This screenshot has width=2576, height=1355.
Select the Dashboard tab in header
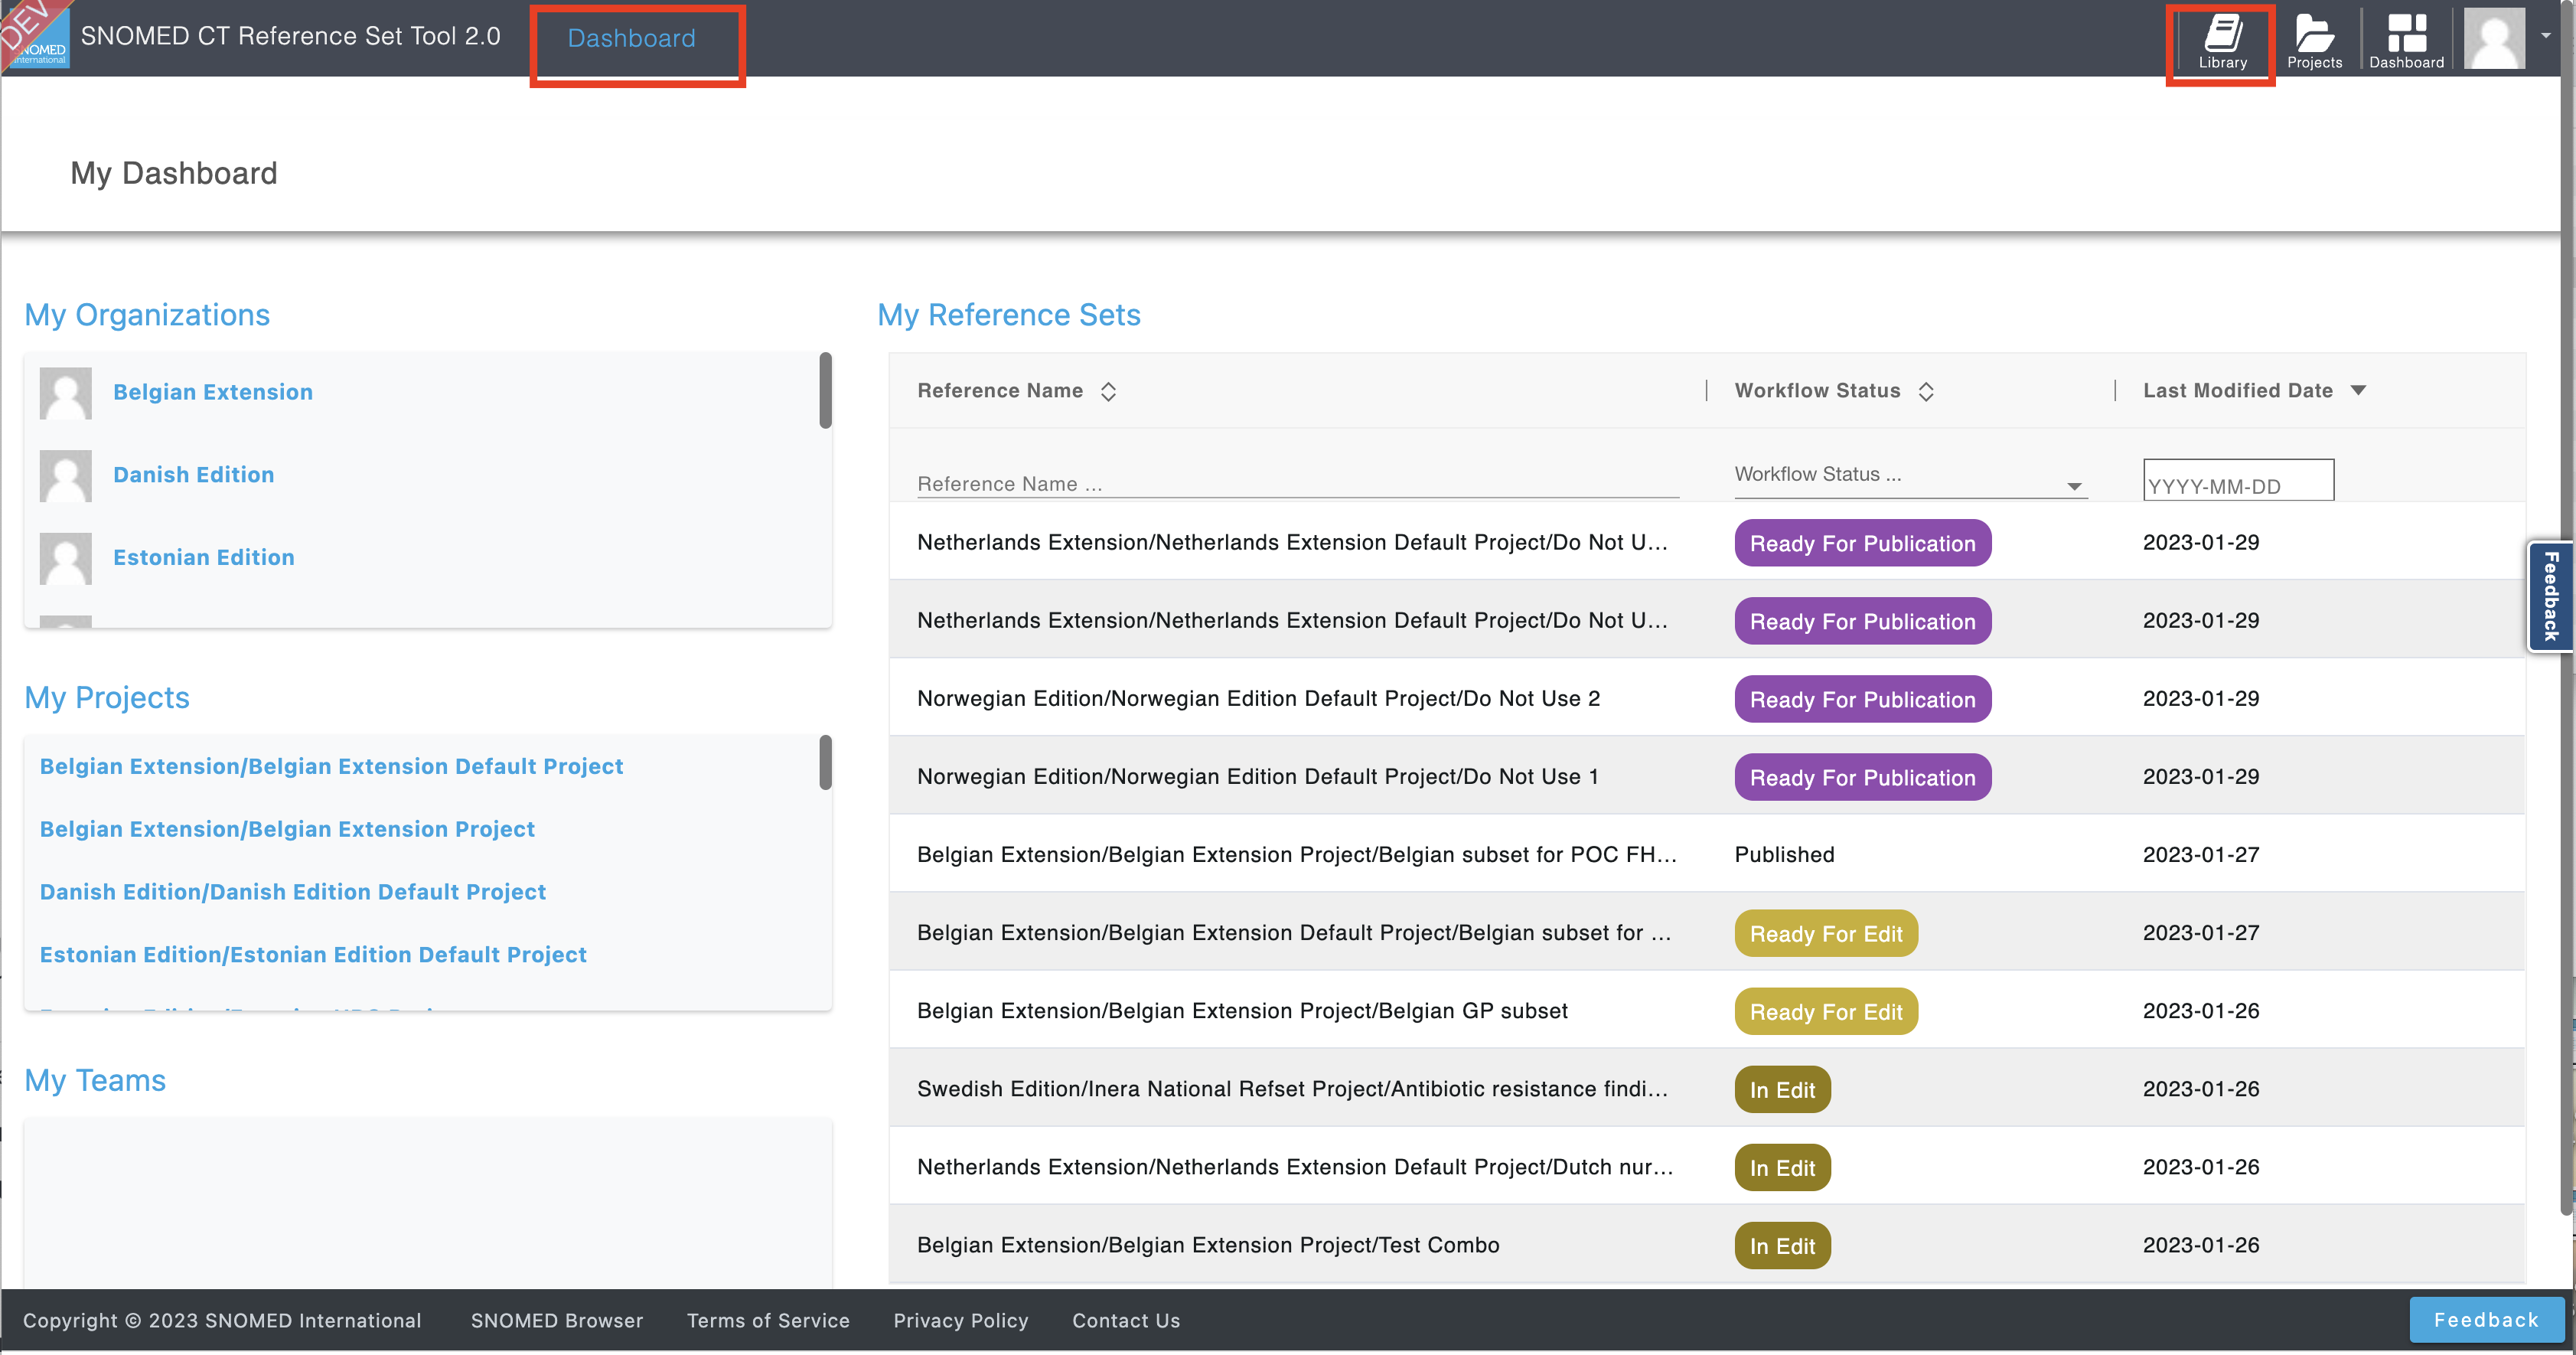point(631,38)
